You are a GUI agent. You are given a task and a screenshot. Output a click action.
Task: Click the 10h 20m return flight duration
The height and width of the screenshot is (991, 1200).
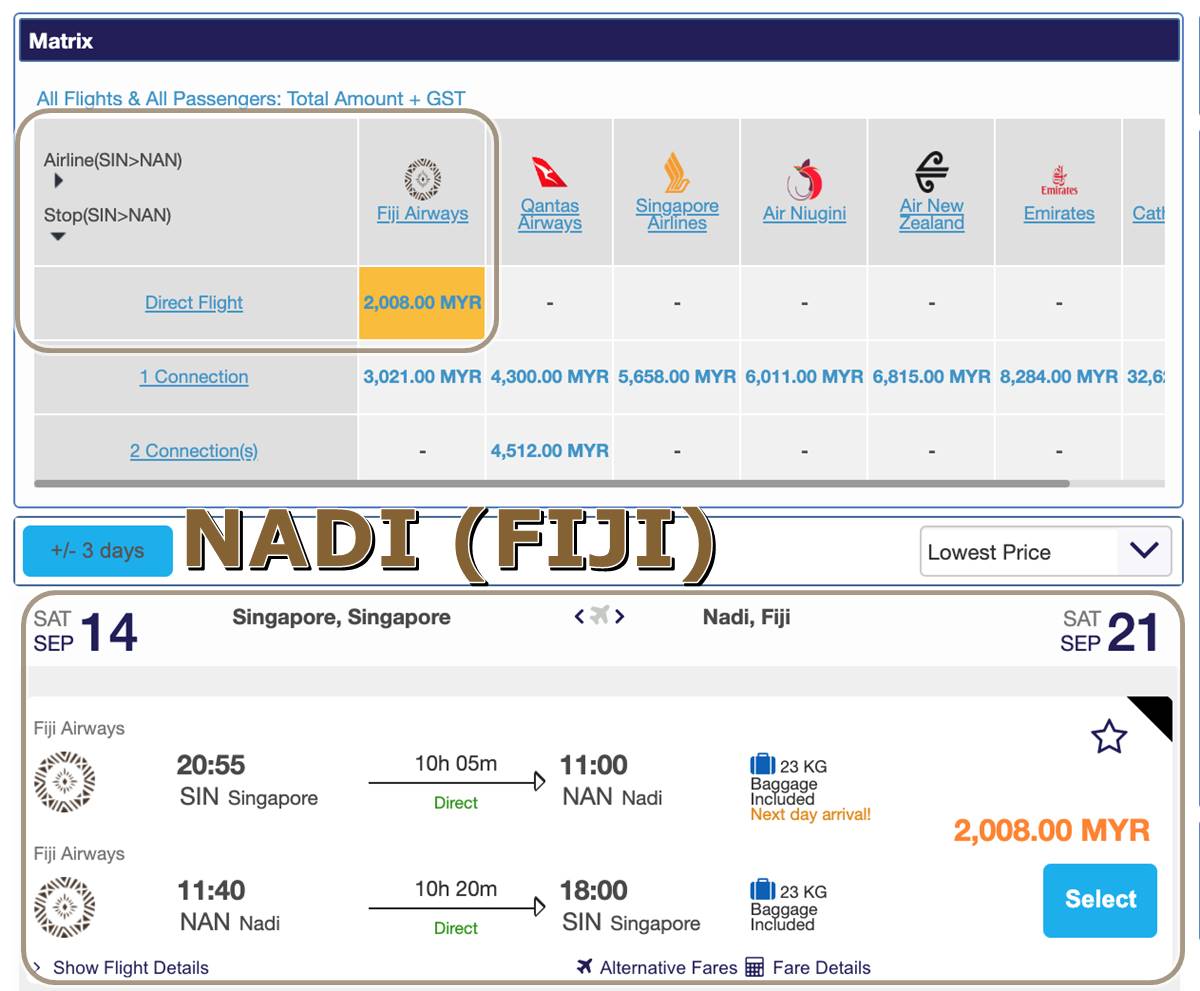(x=456, y=888)
